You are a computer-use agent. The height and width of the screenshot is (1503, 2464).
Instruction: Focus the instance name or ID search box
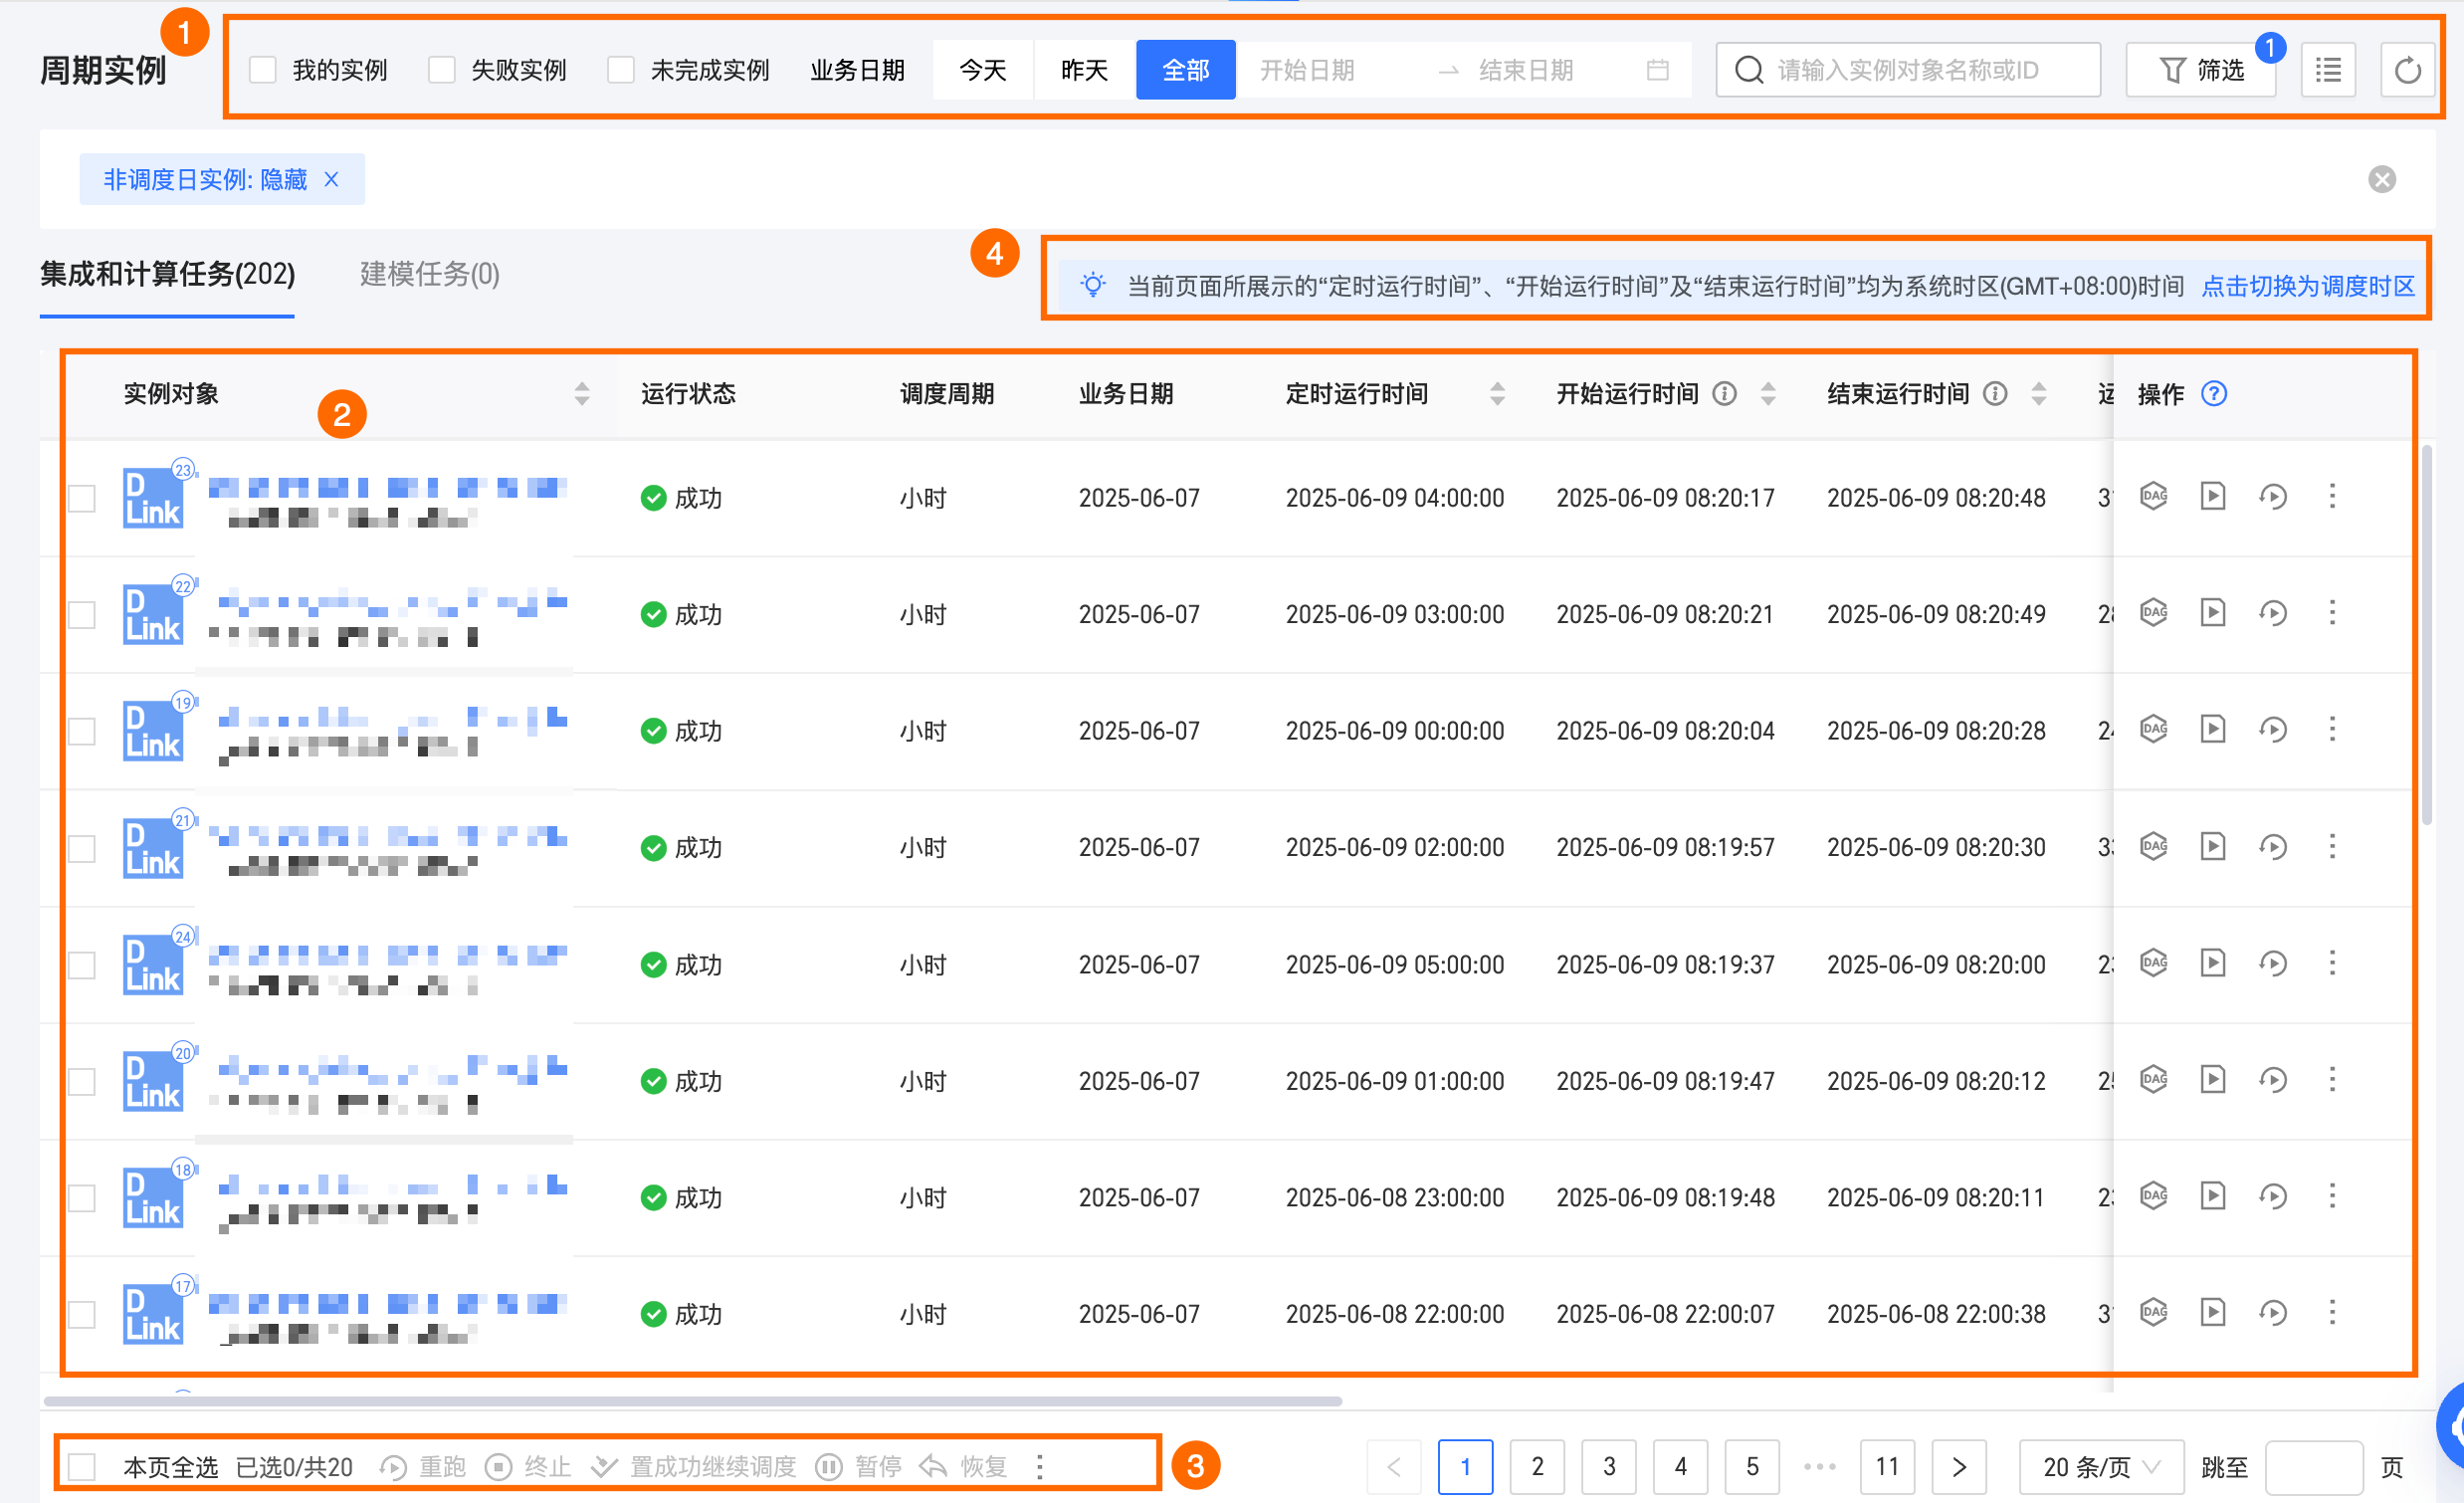click(1907, 70)
